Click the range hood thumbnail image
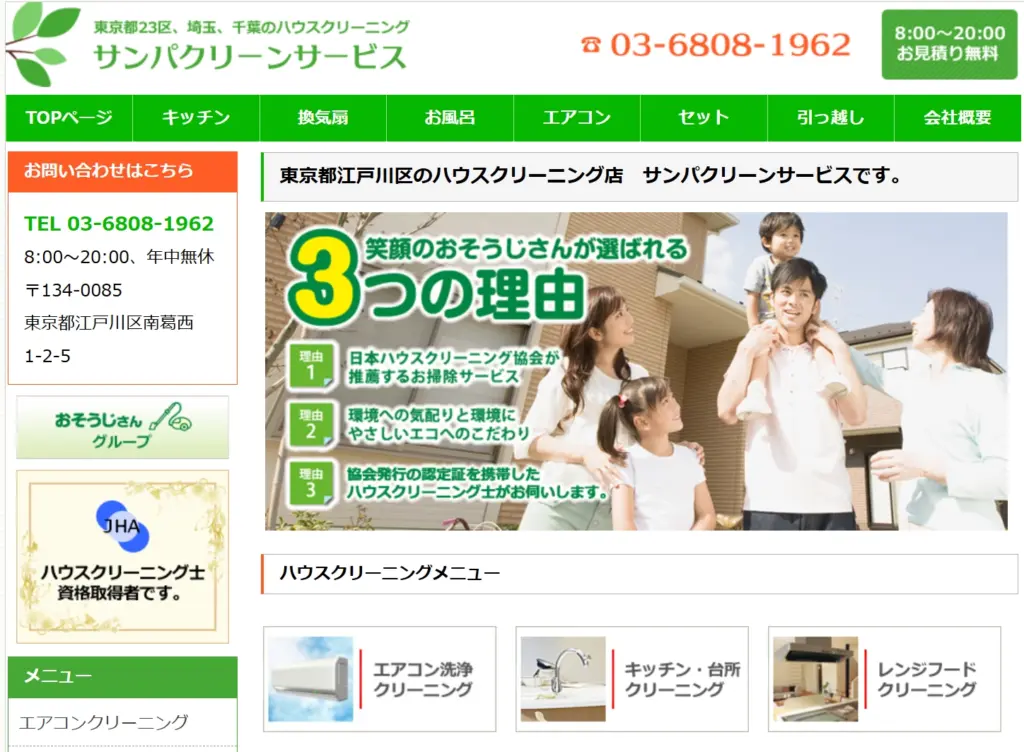The height and width of the screenshot is (752, 1024). [x=815, y=679]
